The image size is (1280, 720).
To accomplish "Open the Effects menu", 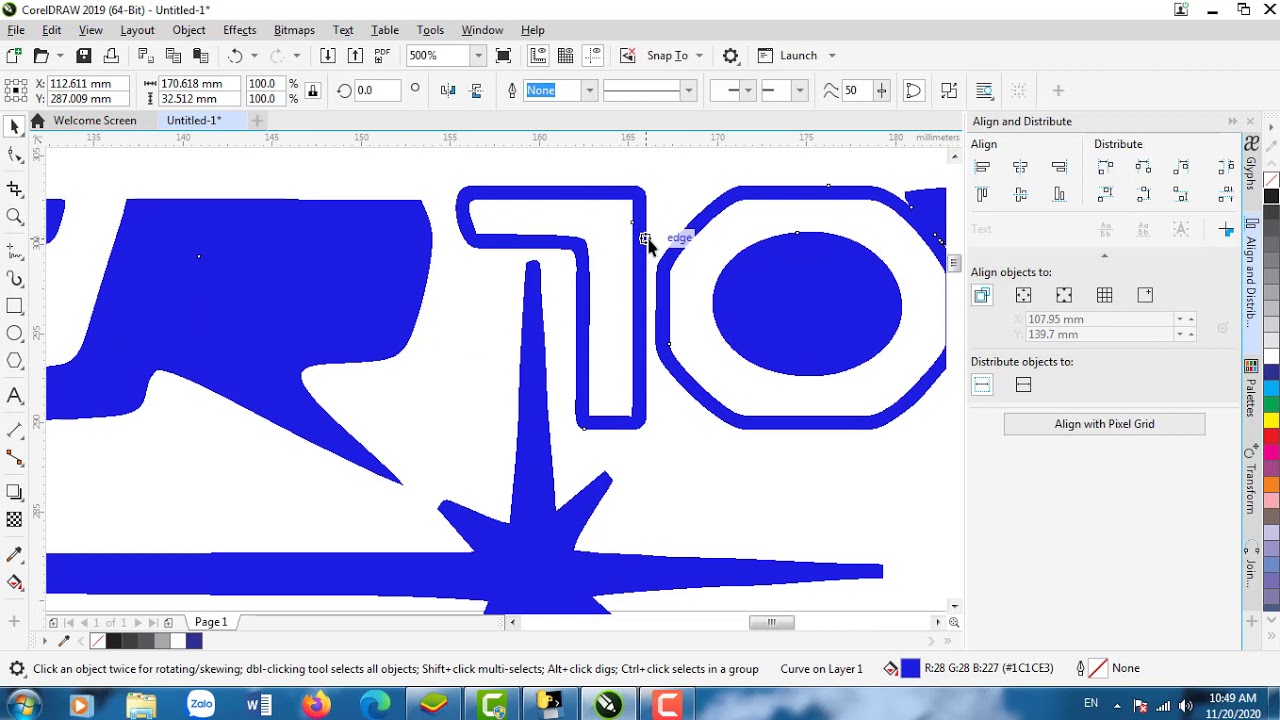I will [239, 30].
